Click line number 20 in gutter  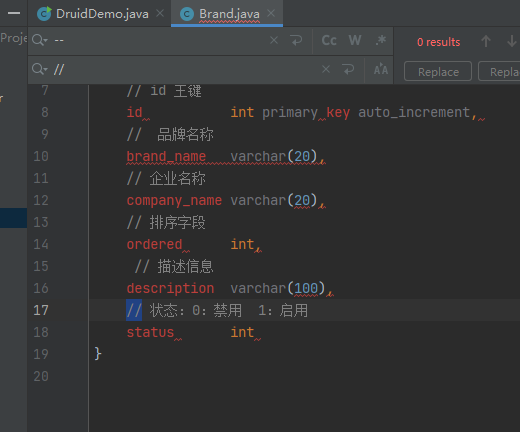coord(41,376)
